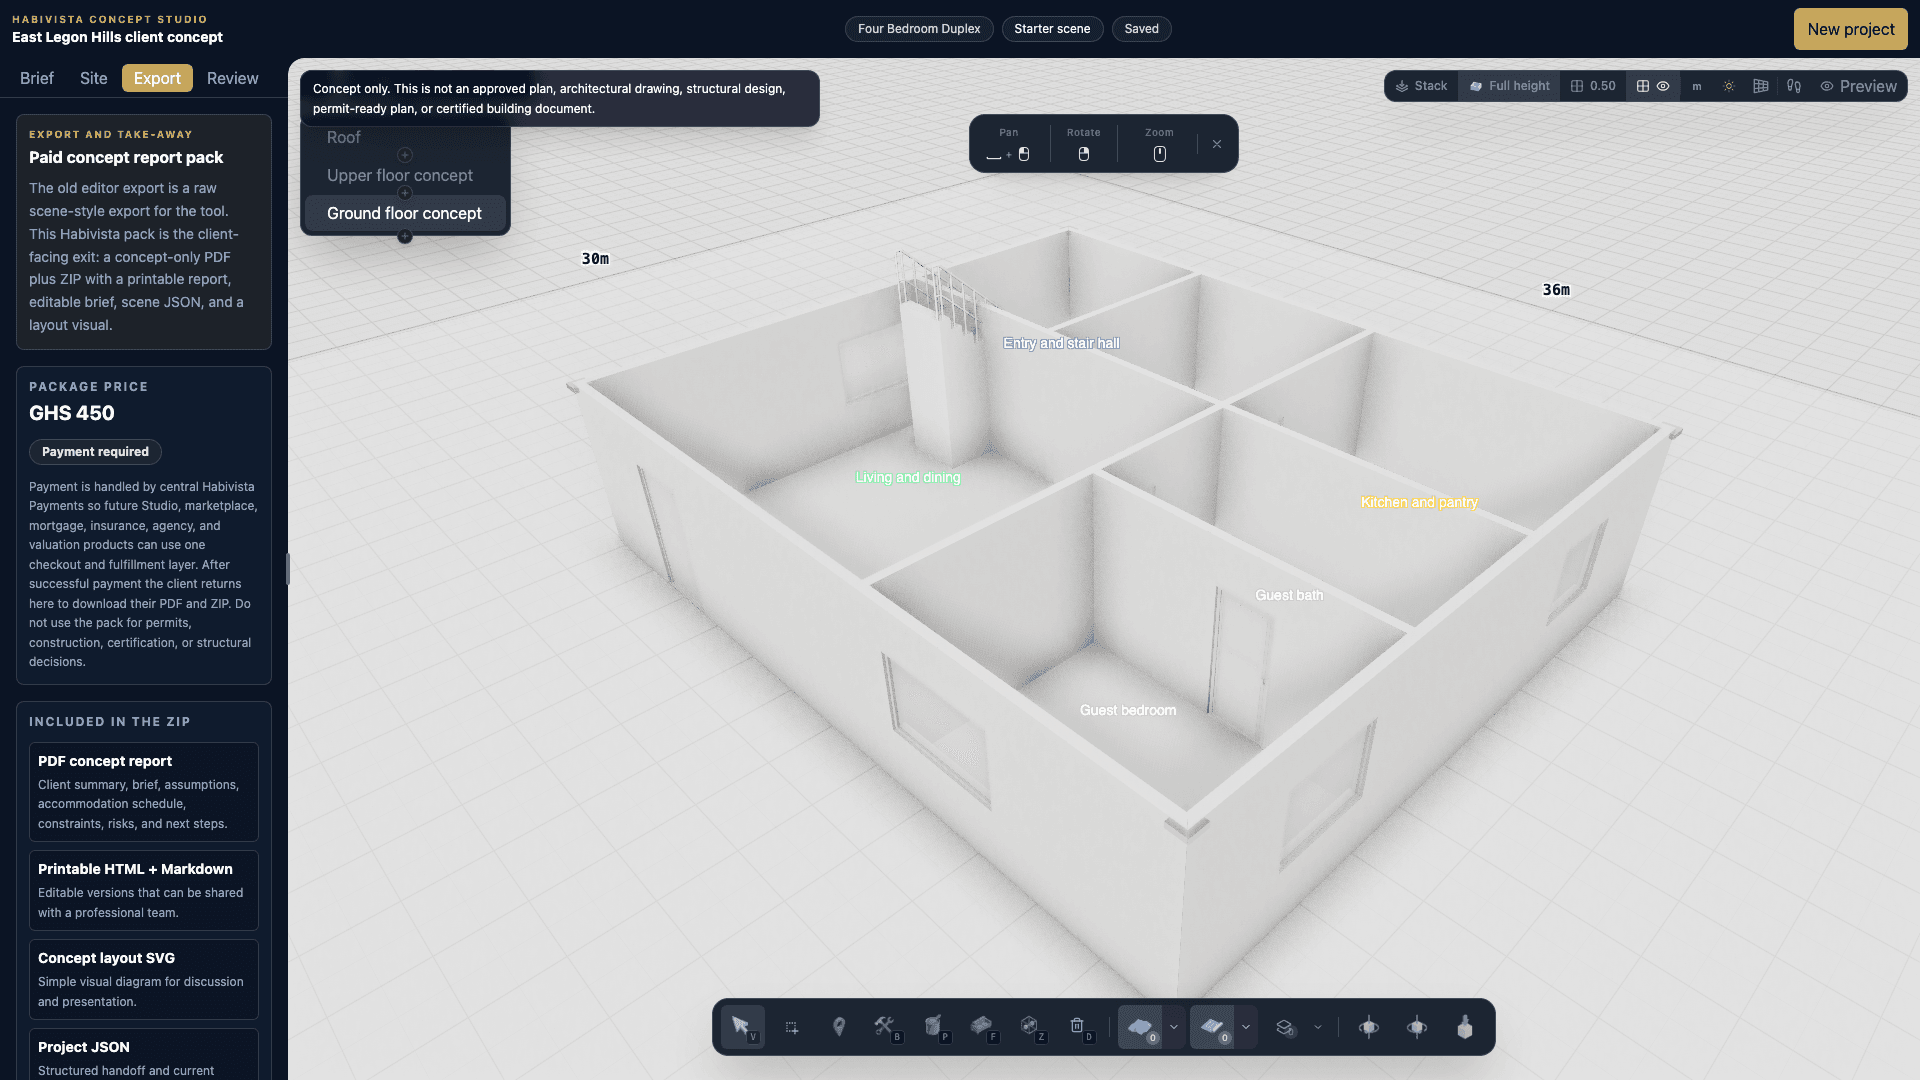Expand the slab tool dropdown arrow
Image resolution: width=1920 pixels, height=1080 pixels.
click(x=1174, y=1027)
